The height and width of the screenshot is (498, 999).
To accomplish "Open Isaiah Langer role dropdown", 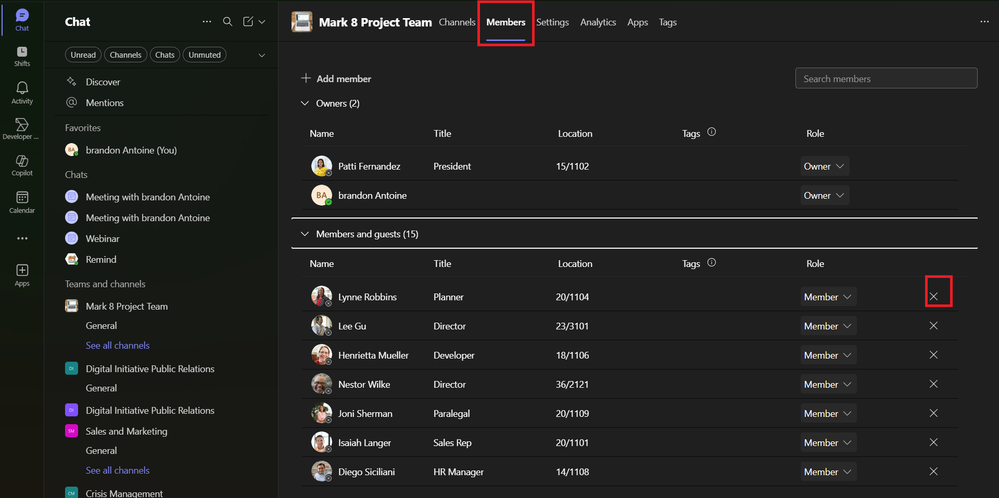I will coord(828,443).
